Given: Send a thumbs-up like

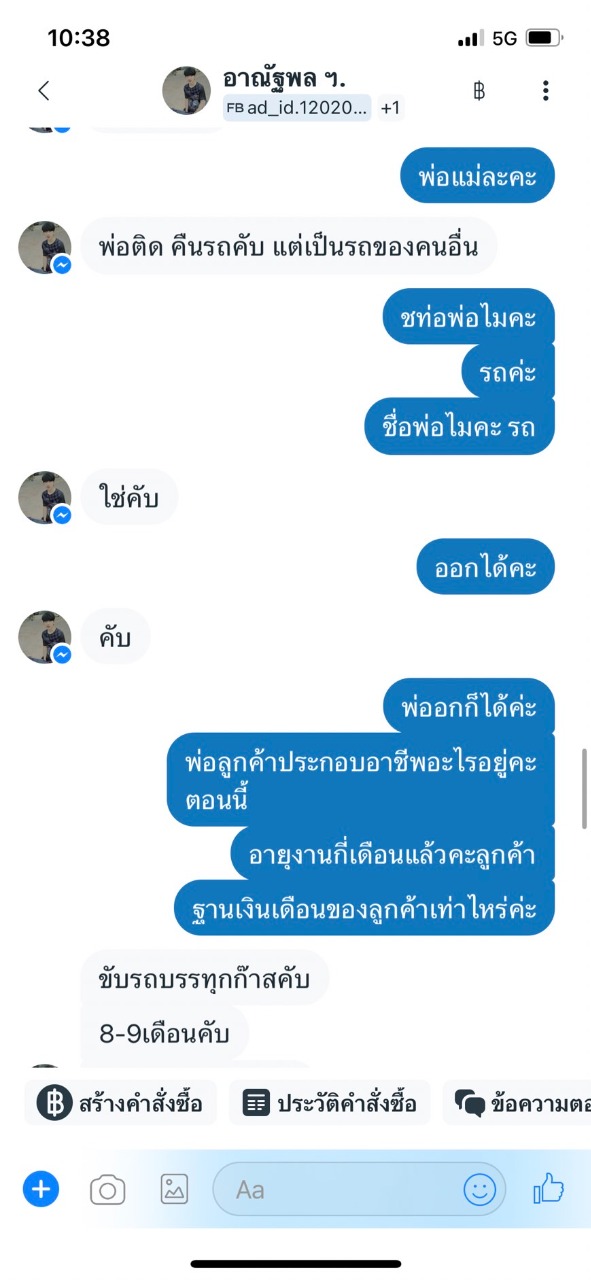Looking at the screenshot, I should 548,1189.
